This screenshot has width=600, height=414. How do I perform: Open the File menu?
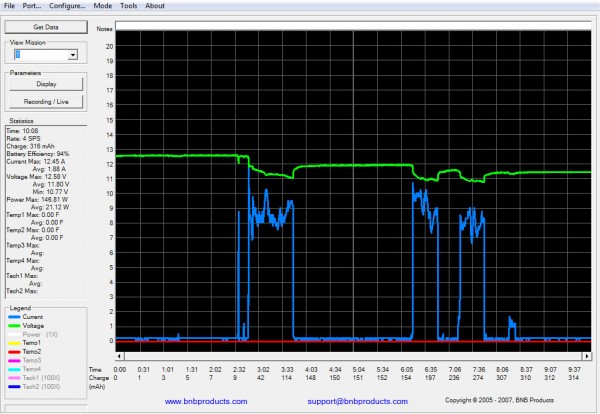coord(10,6)
